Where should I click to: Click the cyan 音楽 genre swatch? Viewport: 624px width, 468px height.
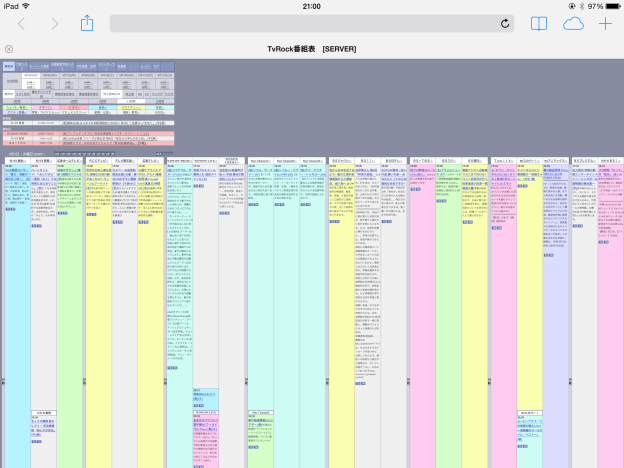tap(103, 107)
